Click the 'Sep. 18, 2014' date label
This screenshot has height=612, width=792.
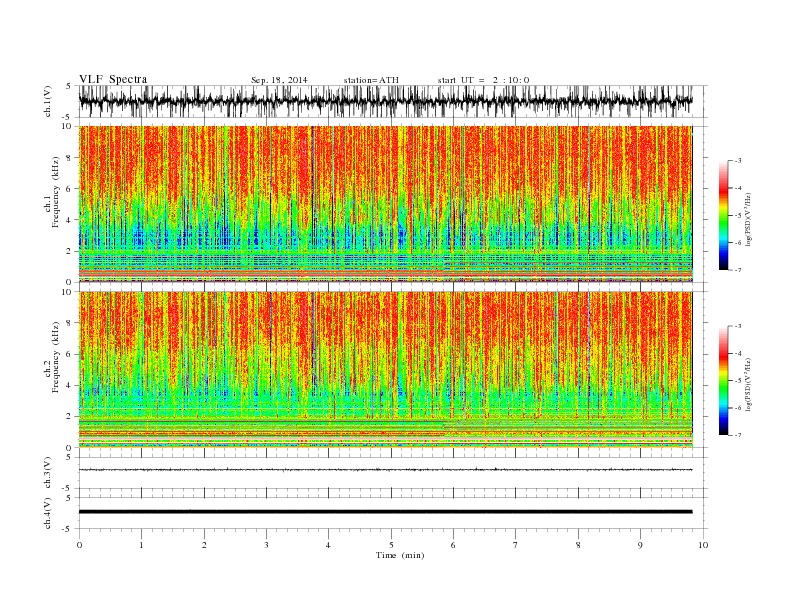279,80
